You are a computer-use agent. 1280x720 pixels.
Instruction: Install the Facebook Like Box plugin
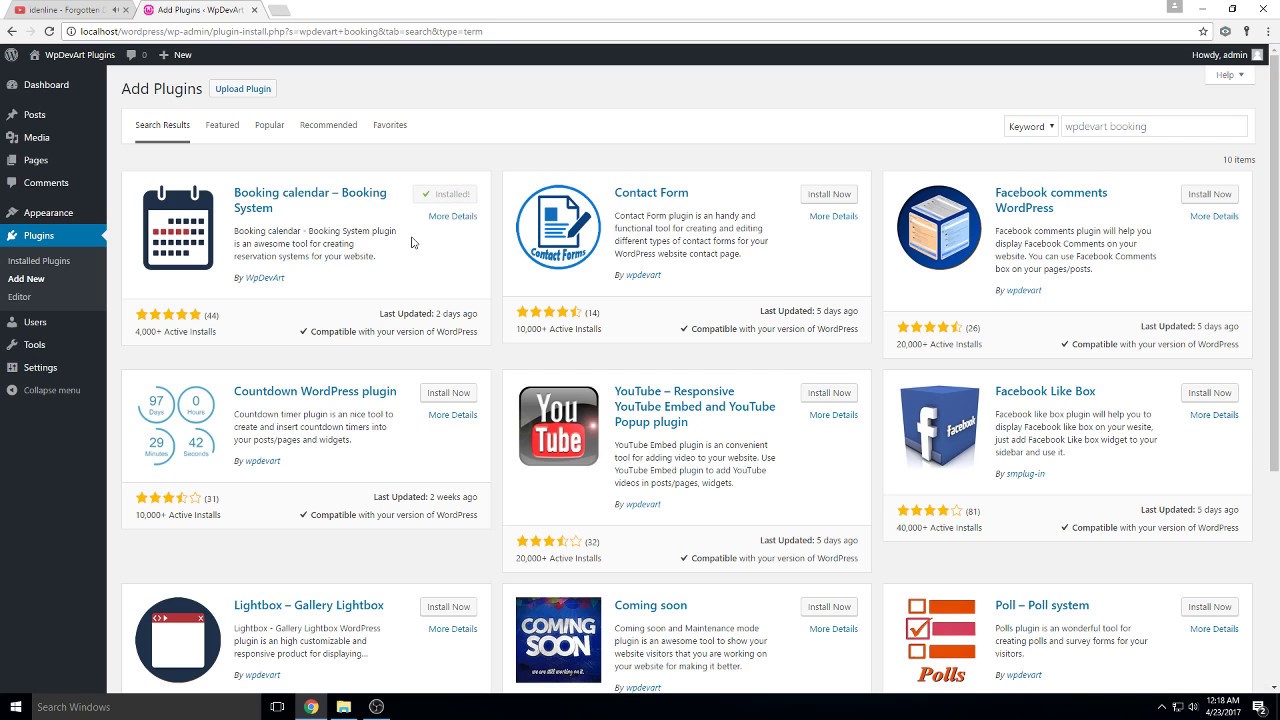(1209, 393)
